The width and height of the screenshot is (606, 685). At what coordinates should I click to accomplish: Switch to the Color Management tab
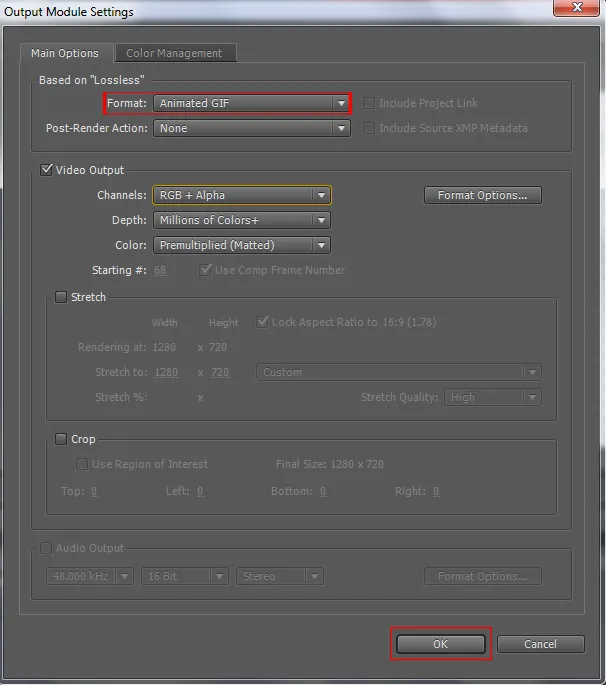176,53
